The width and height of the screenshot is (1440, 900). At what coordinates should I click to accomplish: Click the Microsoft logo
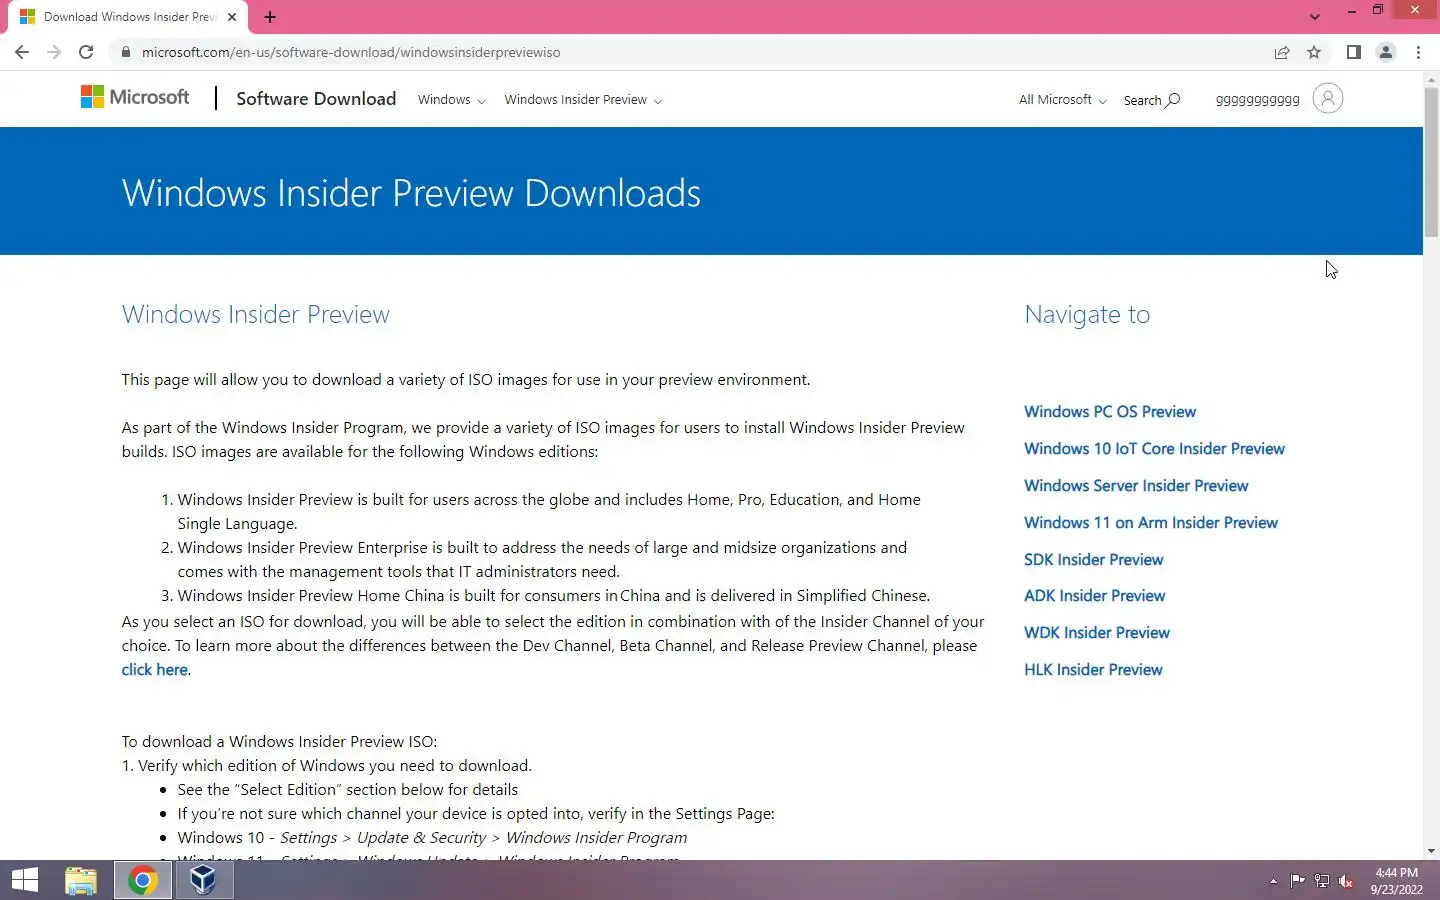tap(135, 97)
